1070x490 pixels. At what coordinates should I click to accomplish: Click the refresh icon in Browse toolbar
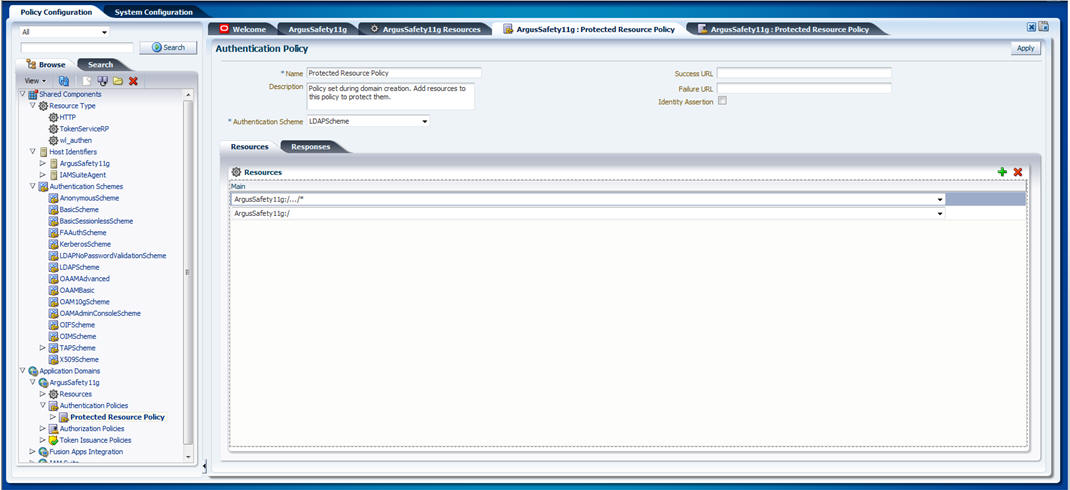coord(63,81)
